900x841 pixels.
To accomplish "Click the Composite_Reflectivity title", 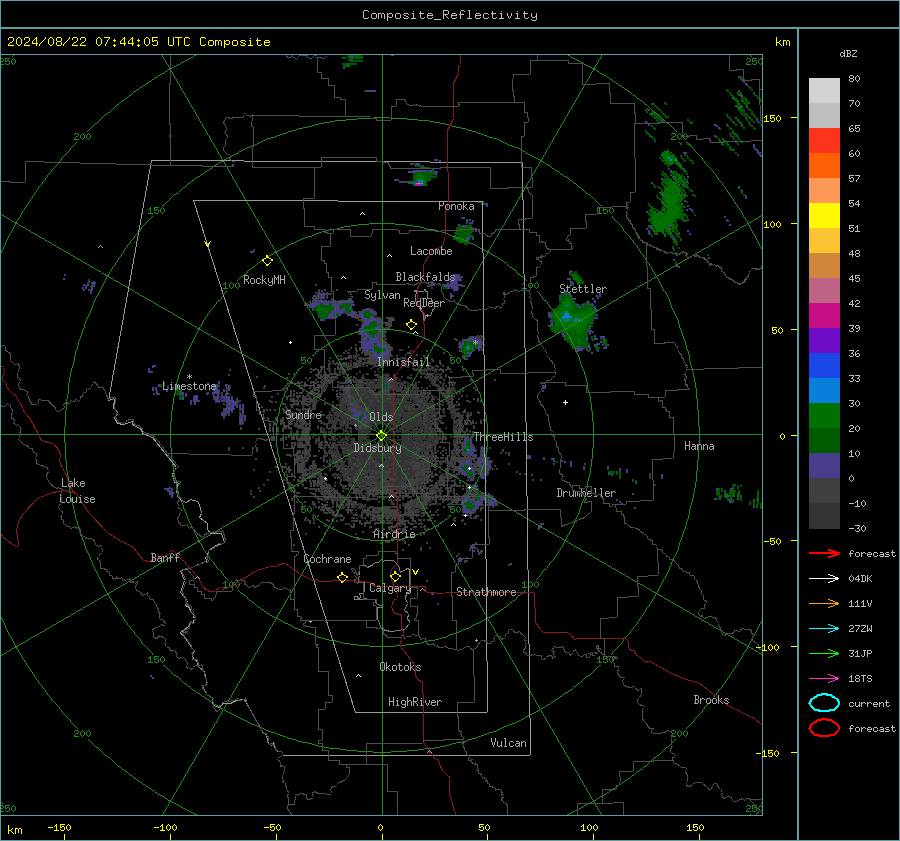I will 450,15.
